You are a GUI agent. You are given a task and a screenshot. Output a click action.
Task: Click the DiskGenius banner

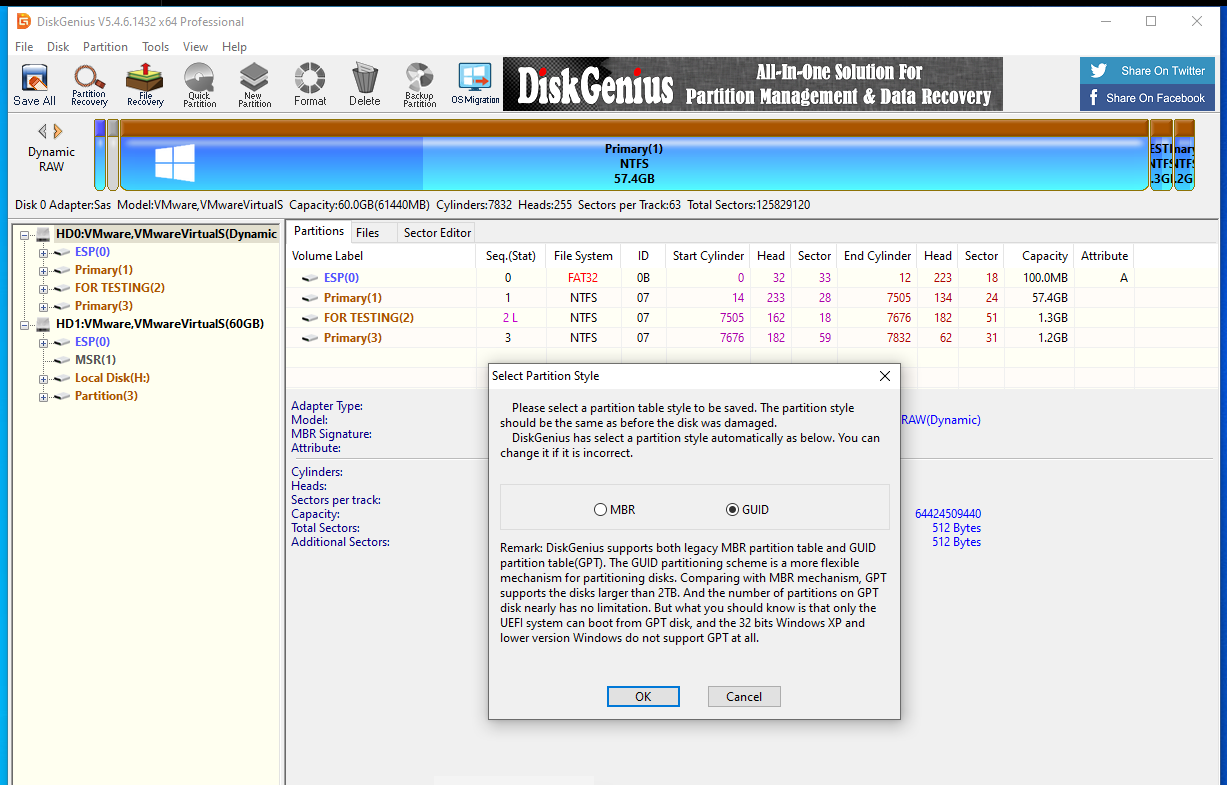click(752, 84)
